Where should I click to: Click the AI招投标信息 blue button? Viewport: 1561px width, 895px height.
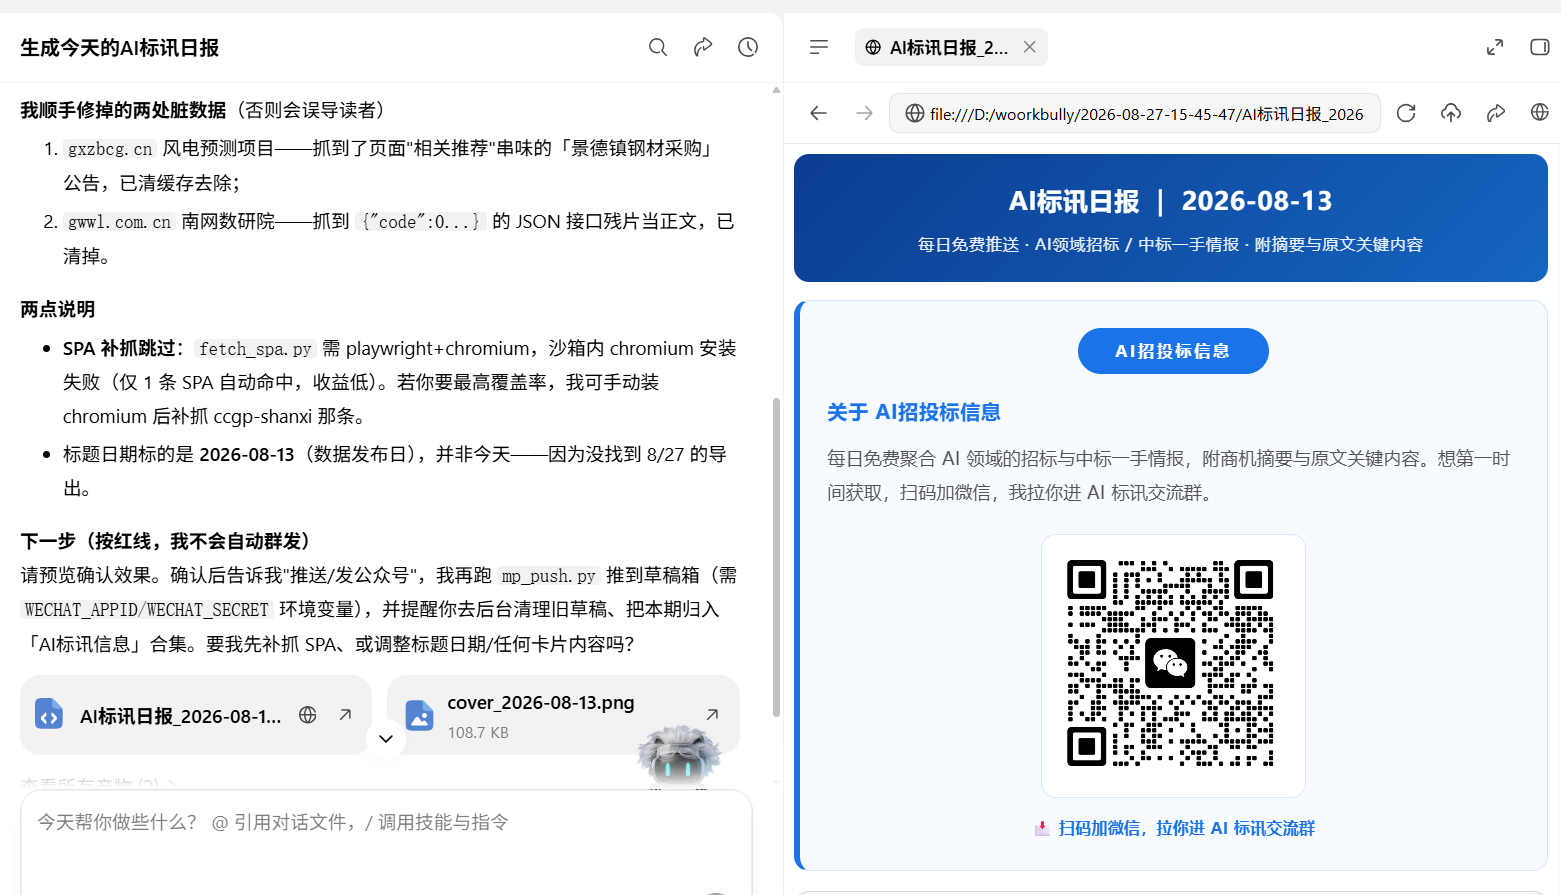(1173, 351)
